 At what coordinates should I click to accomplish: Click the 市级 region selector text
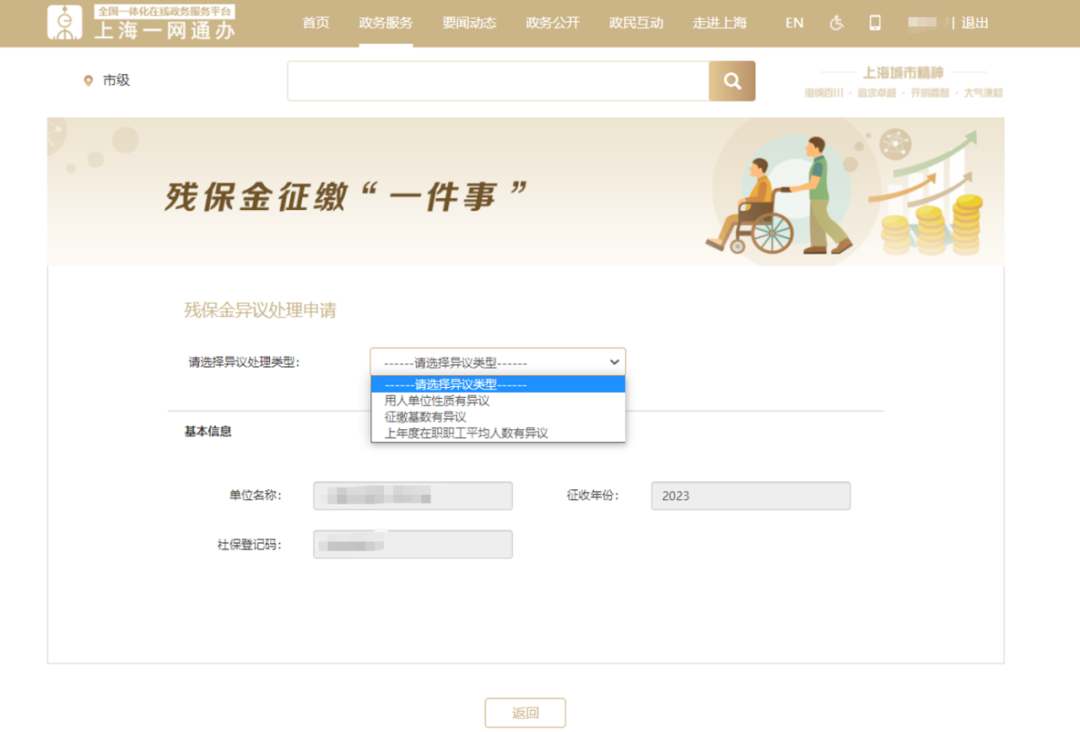[116, 81]
